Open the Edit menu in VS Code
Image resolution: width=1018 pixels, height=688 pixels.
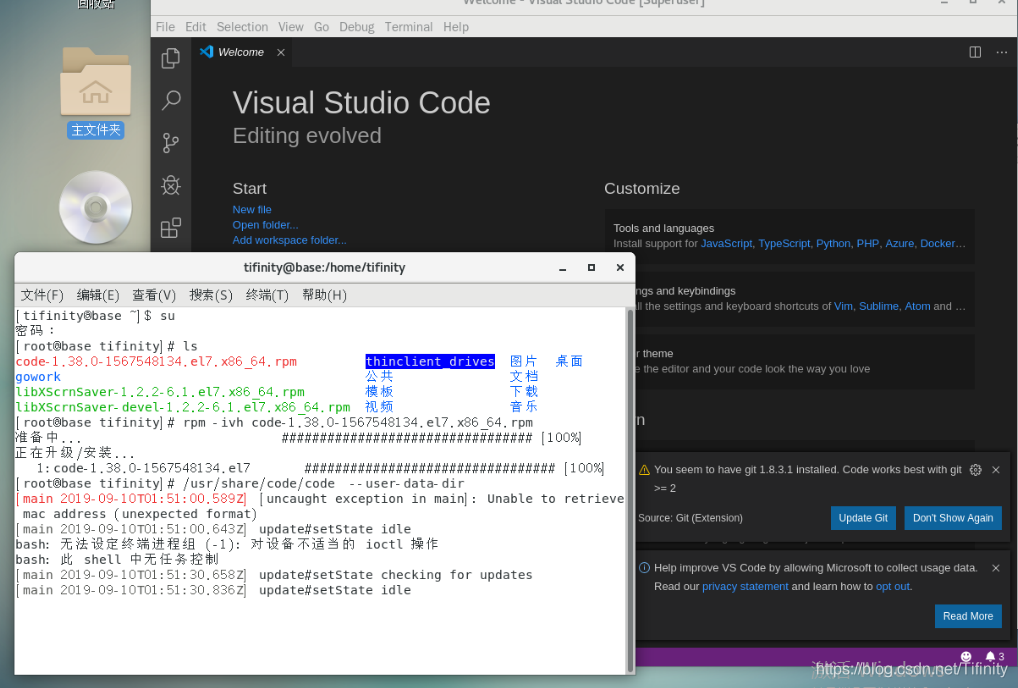pos(195,27)
